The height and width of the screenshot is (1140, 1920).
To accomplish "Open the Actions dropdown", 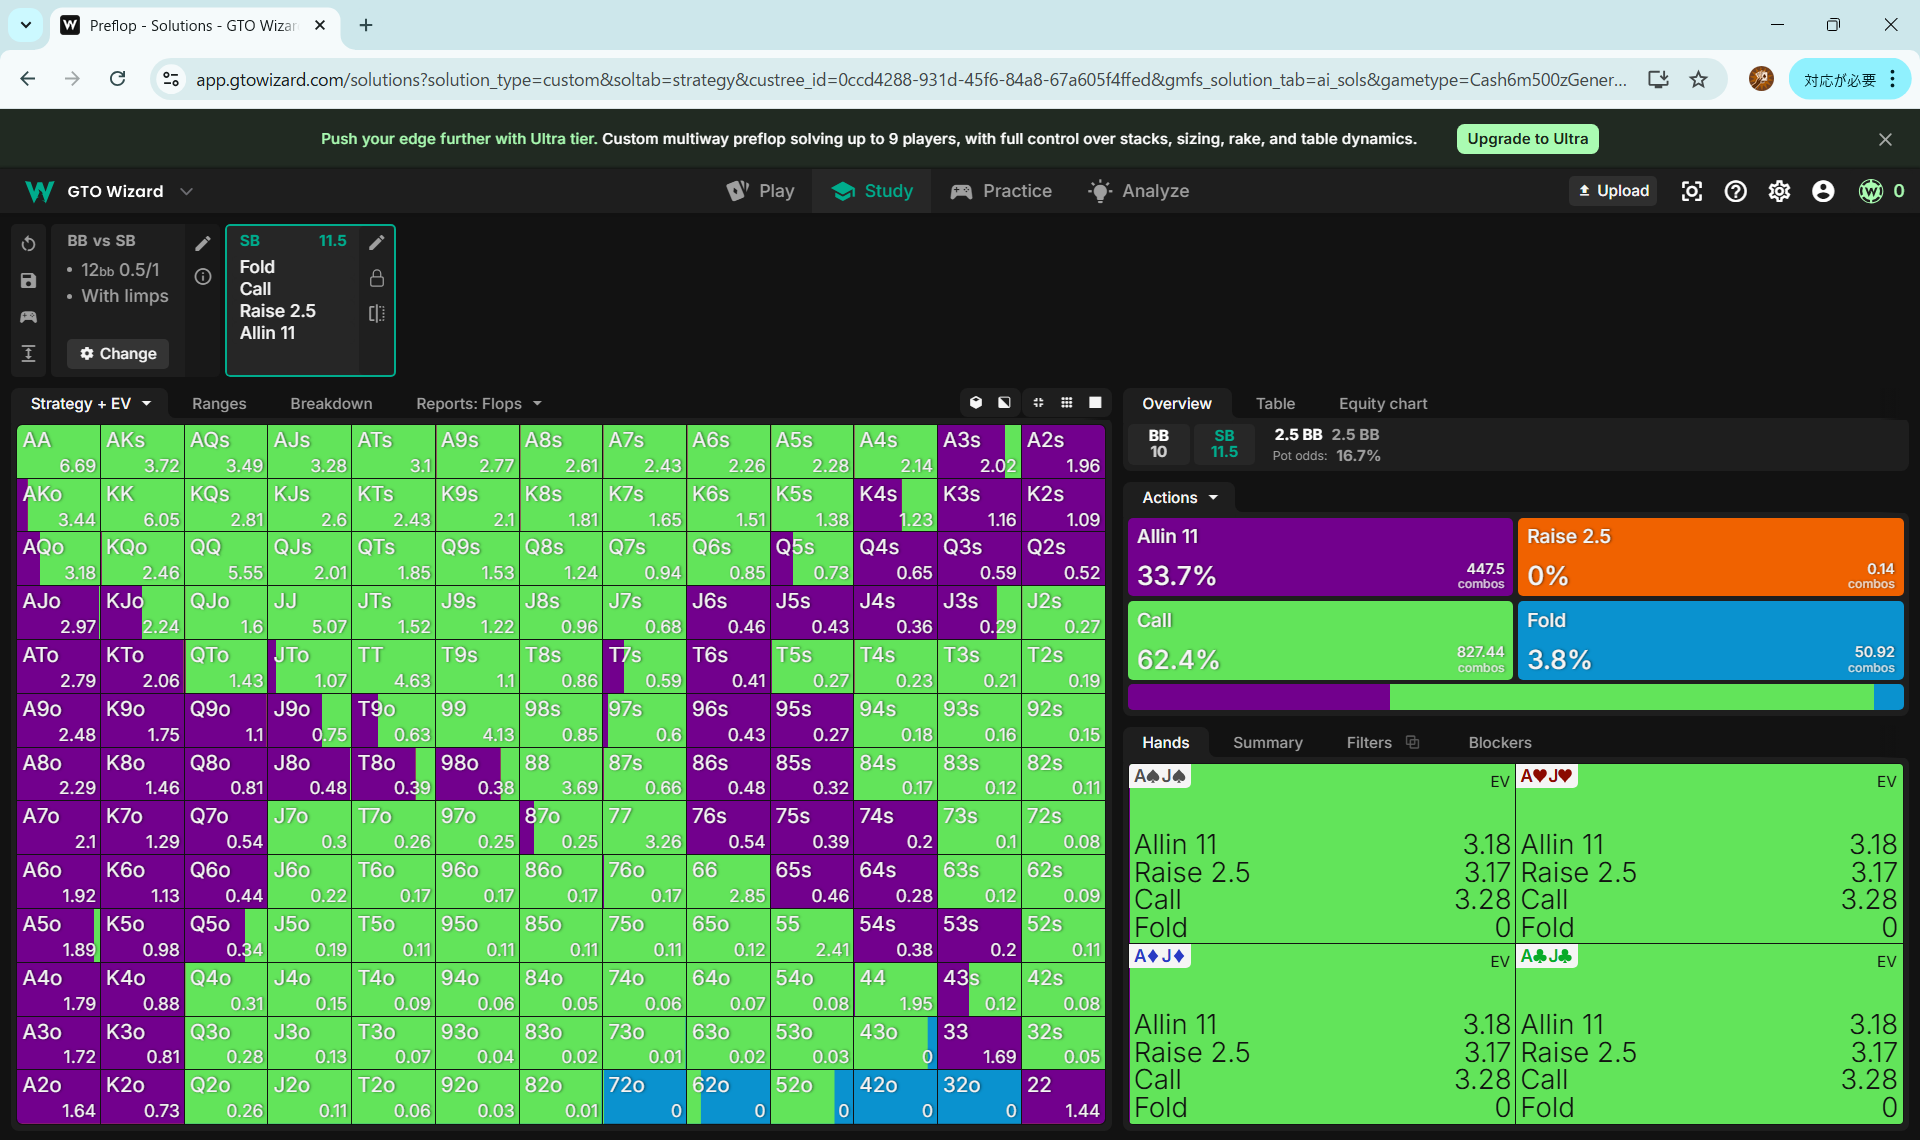I will pos(1179,497).
